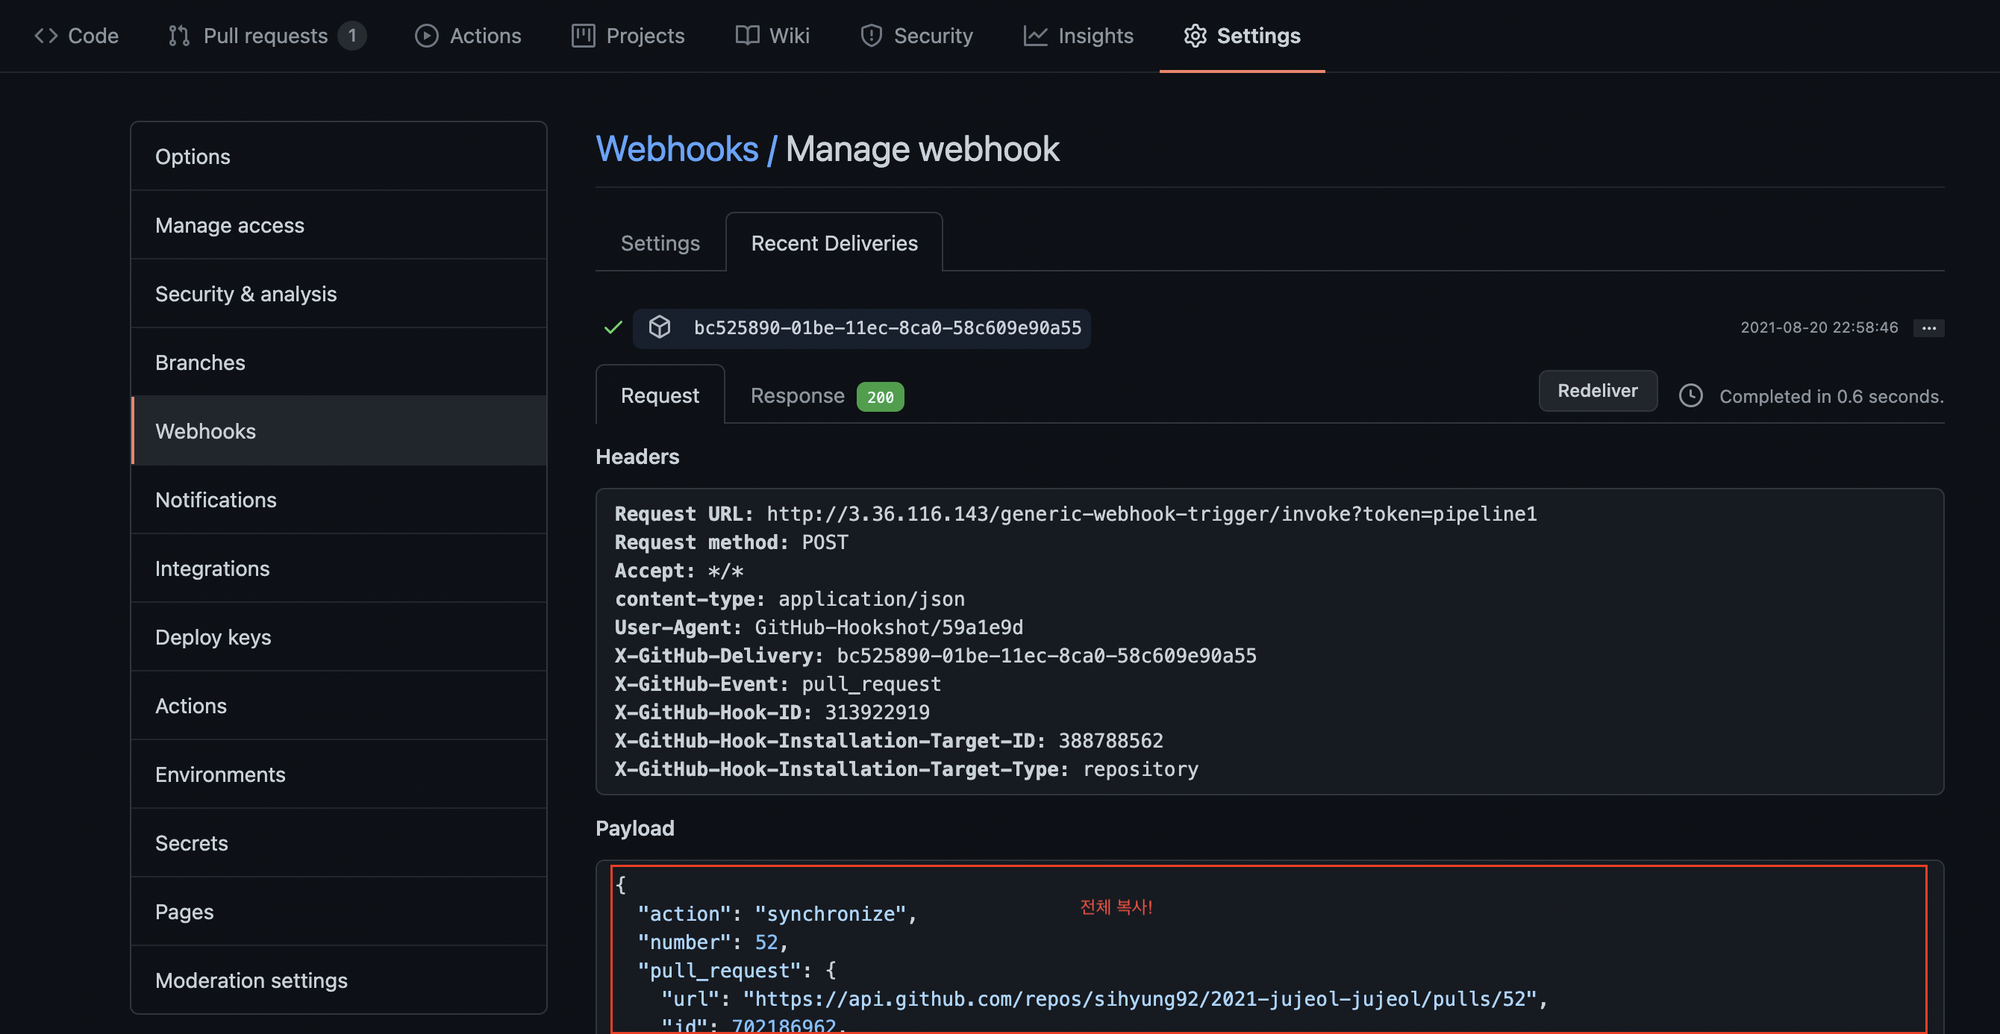Click the Wiki book icon
The height and width of the screenshot is (1034, 2000).
[747, 36]
